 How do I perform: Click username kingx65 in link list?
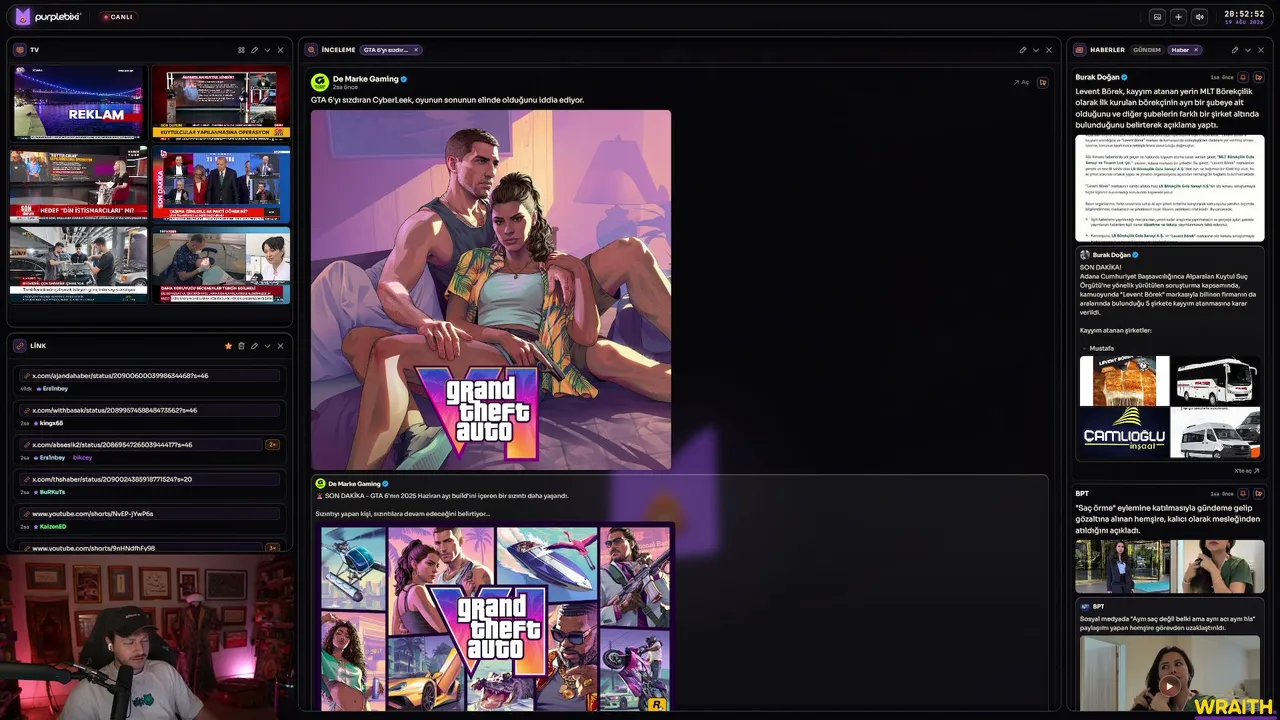coord(51,423)
